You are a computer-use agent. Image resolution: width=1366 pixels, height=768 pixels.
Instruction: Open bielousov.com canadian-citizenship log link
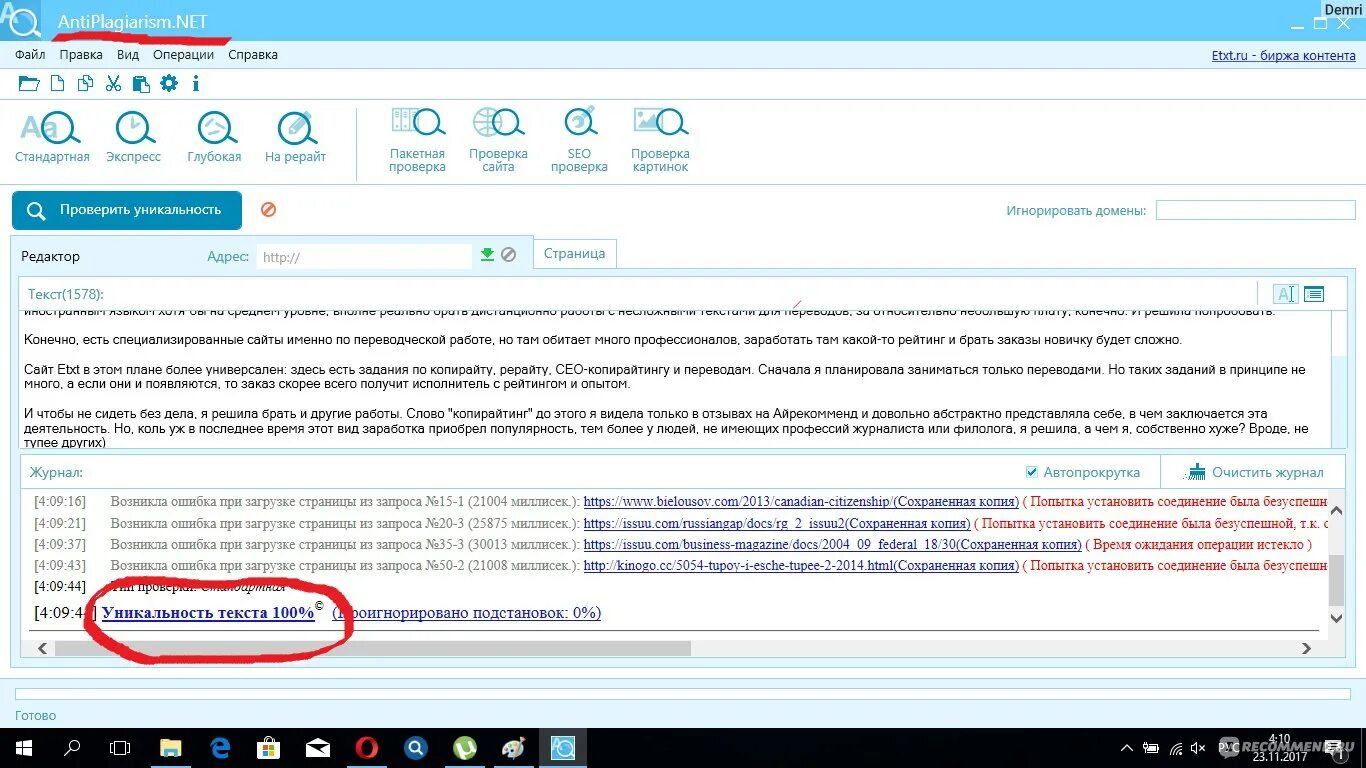click(801, 502)
